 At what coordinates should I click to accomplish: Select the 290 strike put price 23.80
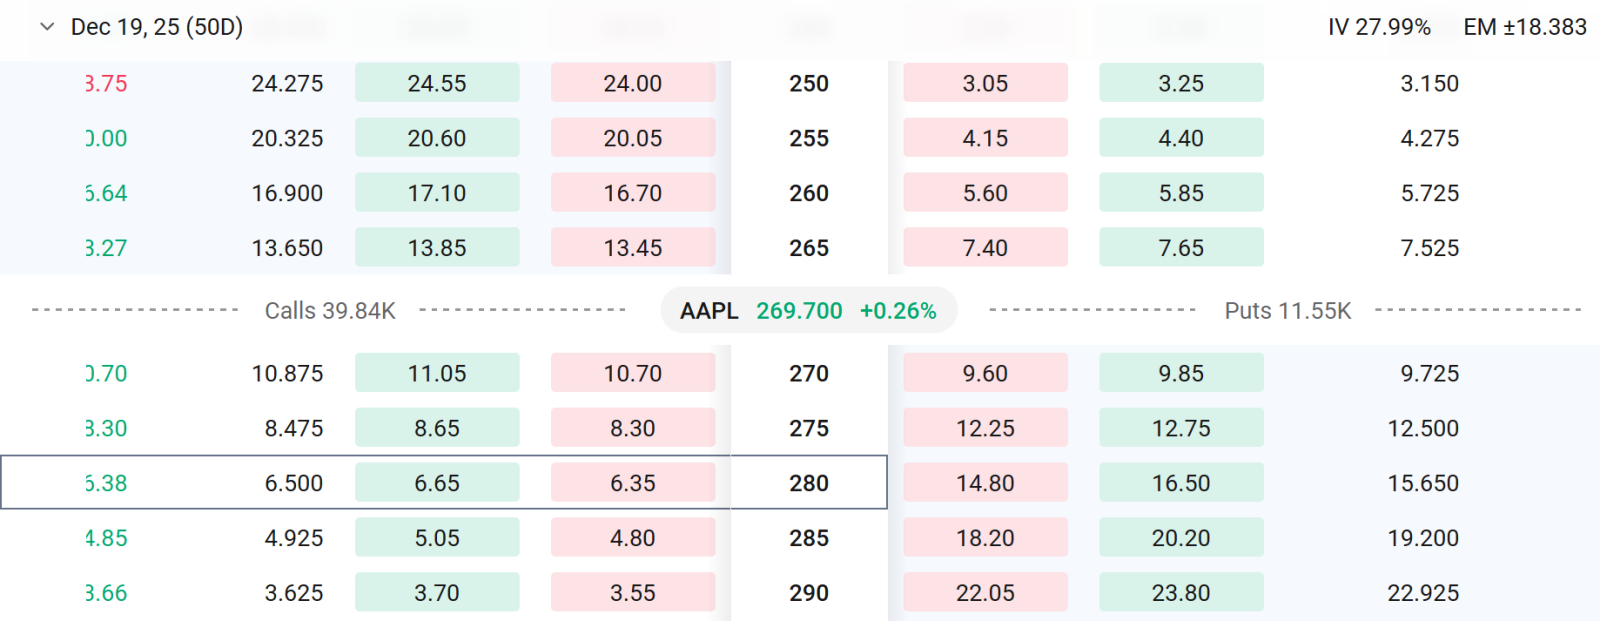(1181, 593)
